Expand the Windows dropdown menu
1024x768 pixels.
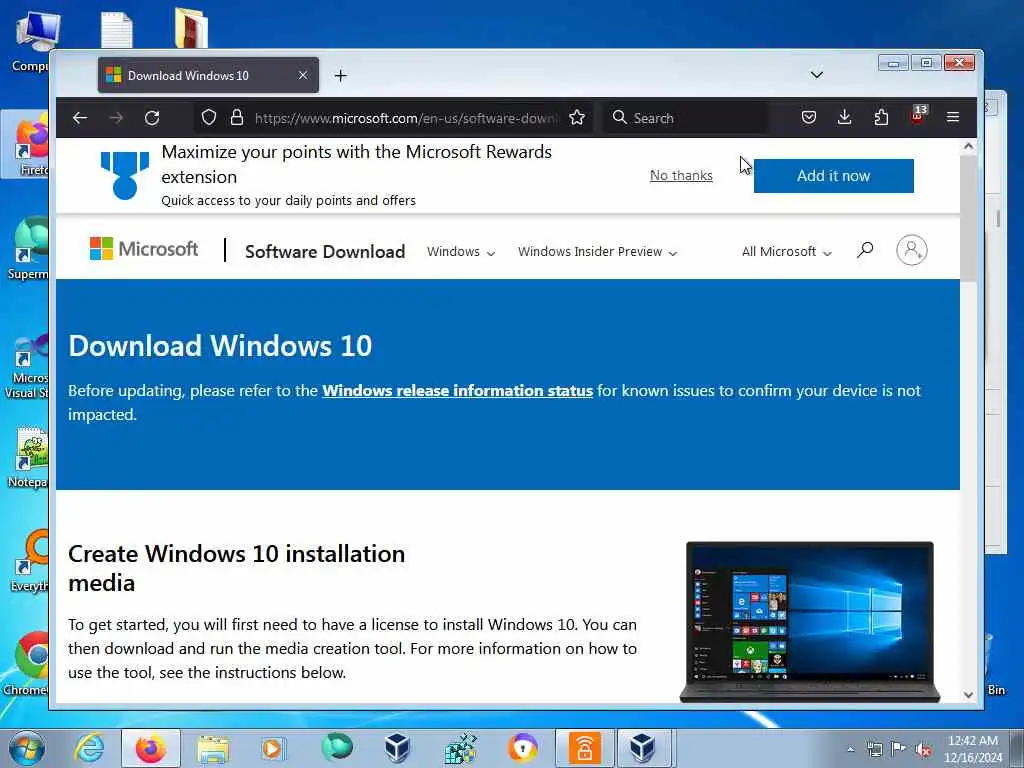pyautogui.click(x=460, y=251)
